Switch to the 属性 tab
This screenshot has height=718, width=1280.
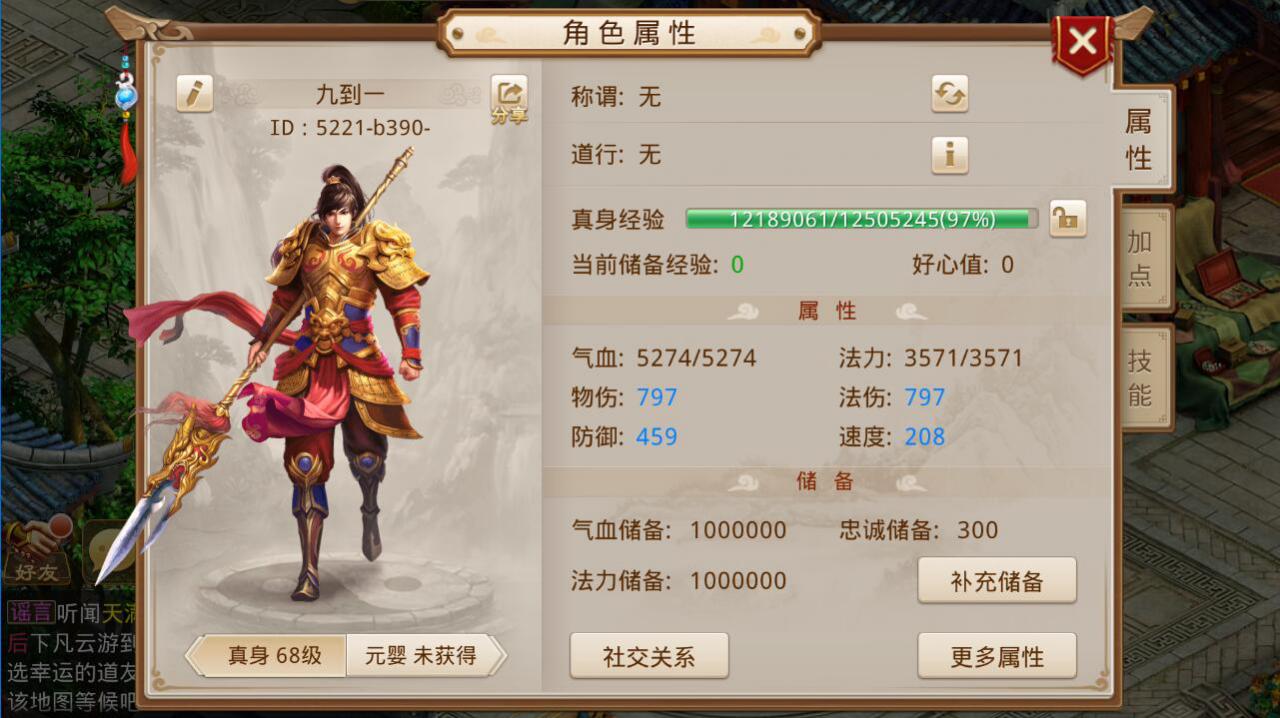[1140, 139]
